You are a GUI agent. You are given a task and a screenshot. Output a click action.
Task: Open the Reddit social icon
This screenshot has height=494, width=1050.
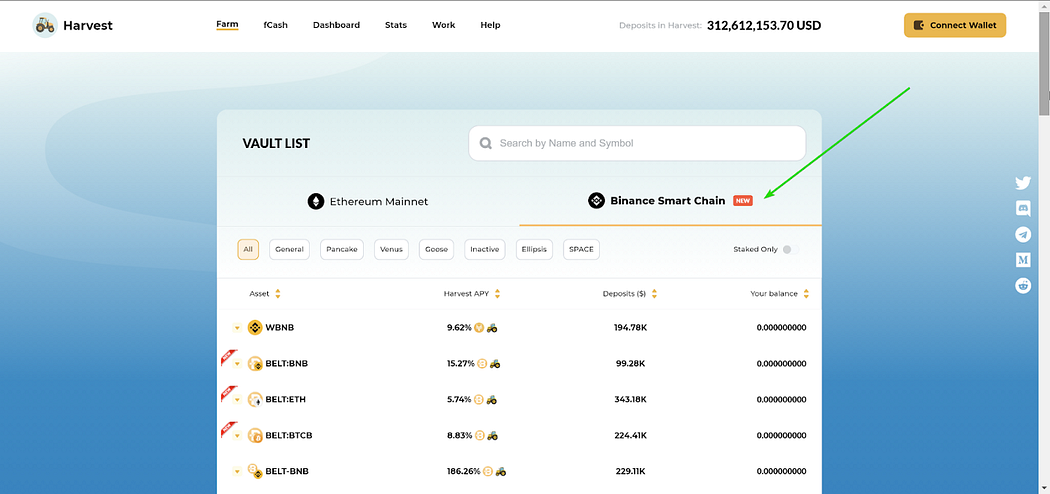[1023, 285]
